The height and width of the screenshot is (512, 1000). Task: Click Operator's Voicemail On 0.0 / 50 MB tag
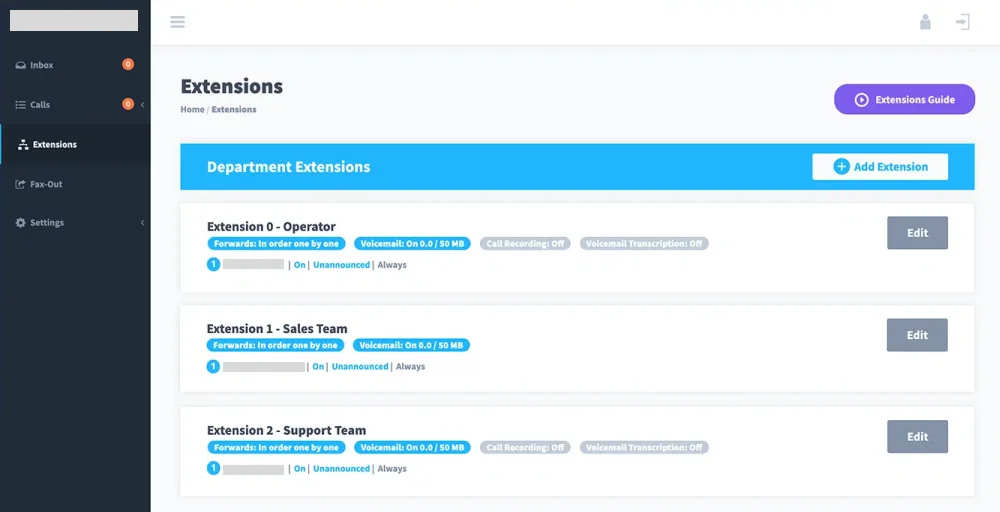tap(413, 244)
